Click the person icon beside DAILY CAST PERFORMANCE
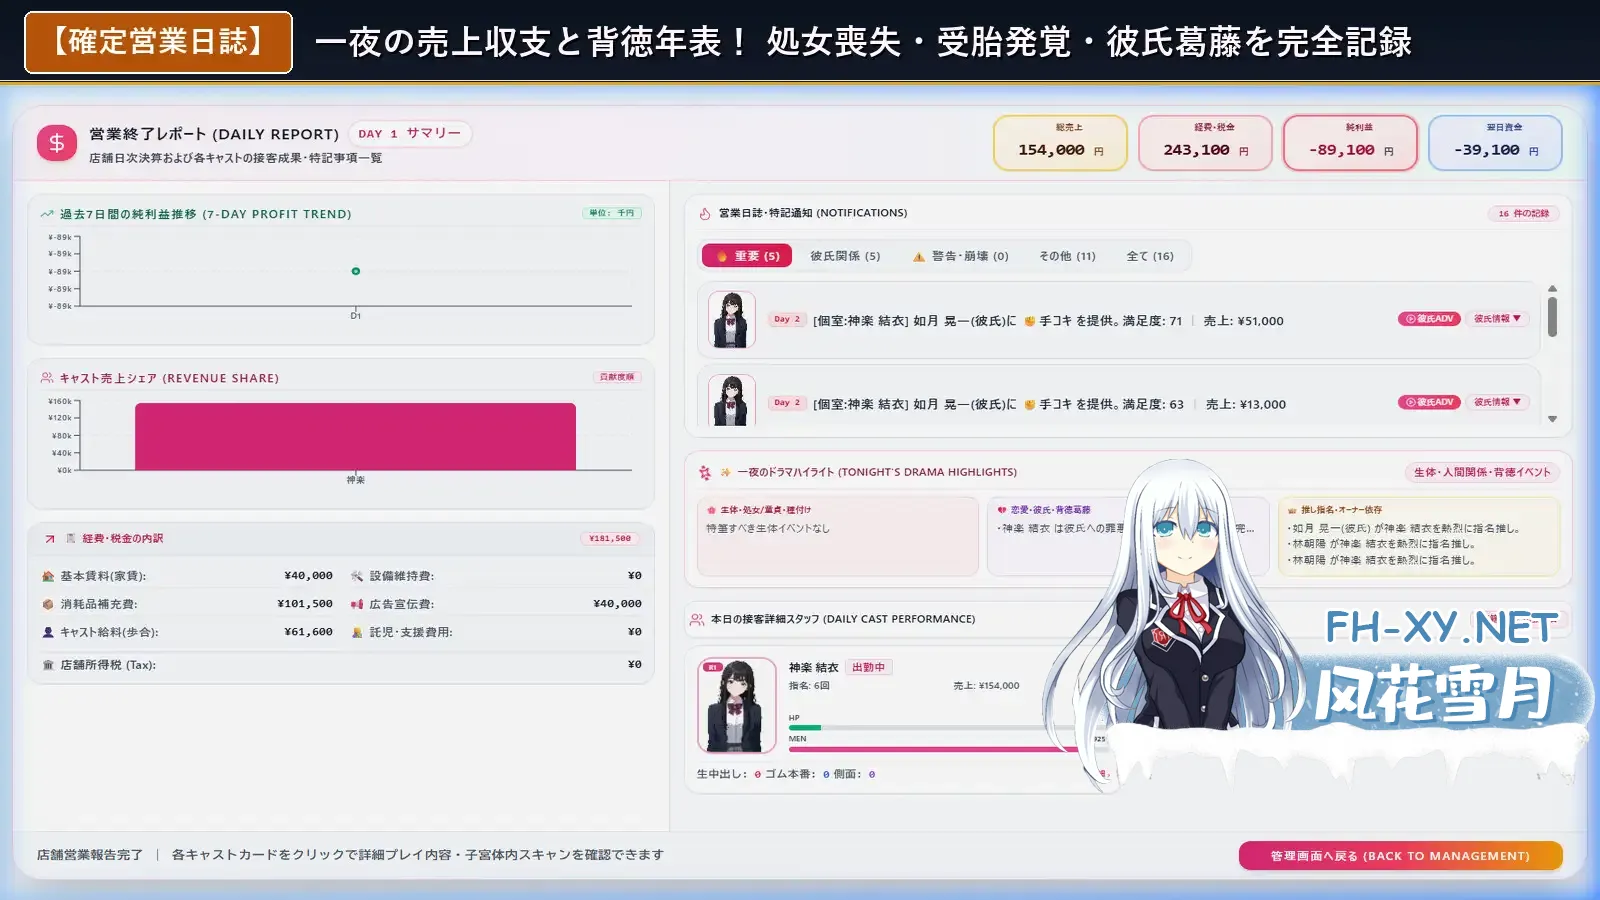The height and width of the screenshot is (900, 1600). [x=697, y=620]
